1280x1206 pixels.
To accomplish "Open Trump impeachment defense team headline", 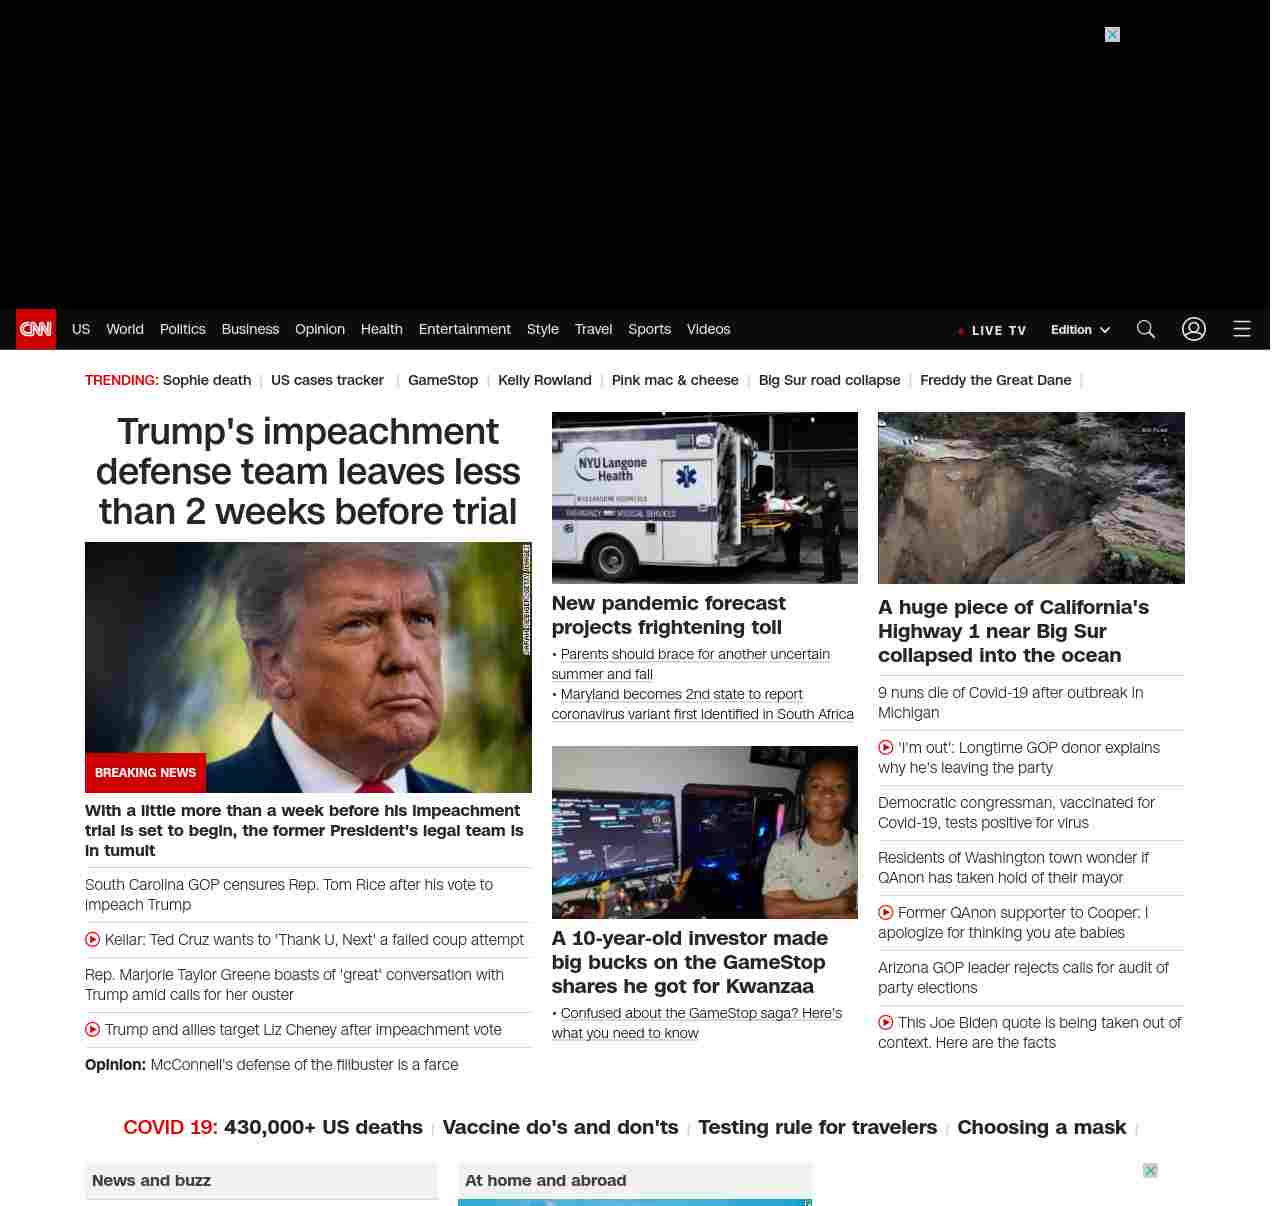I will point(308,471).
